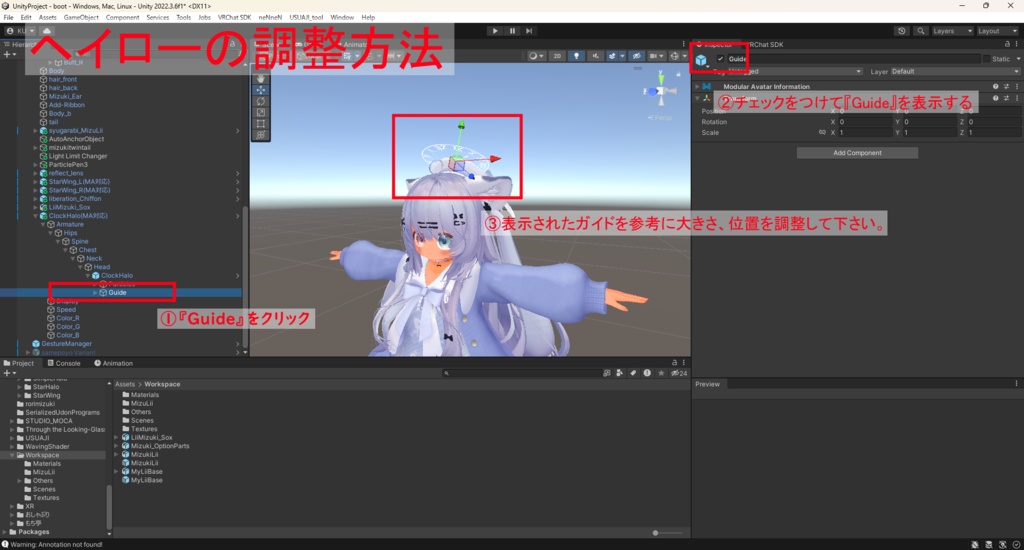Collapse the ClockHalo(MA対応) hierarchy item
The height and width of the screenshot is (550, 1024).
pos(36,216)
